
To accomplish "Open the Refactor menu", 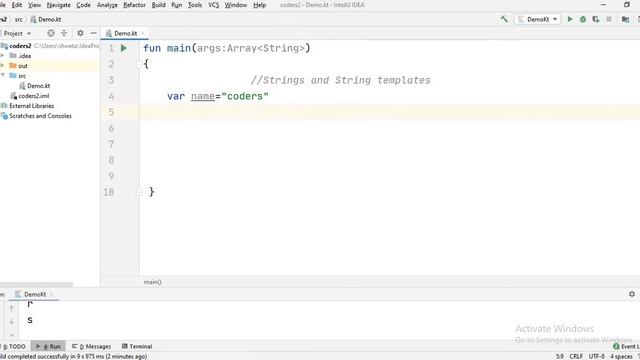I will click(134, 5).
